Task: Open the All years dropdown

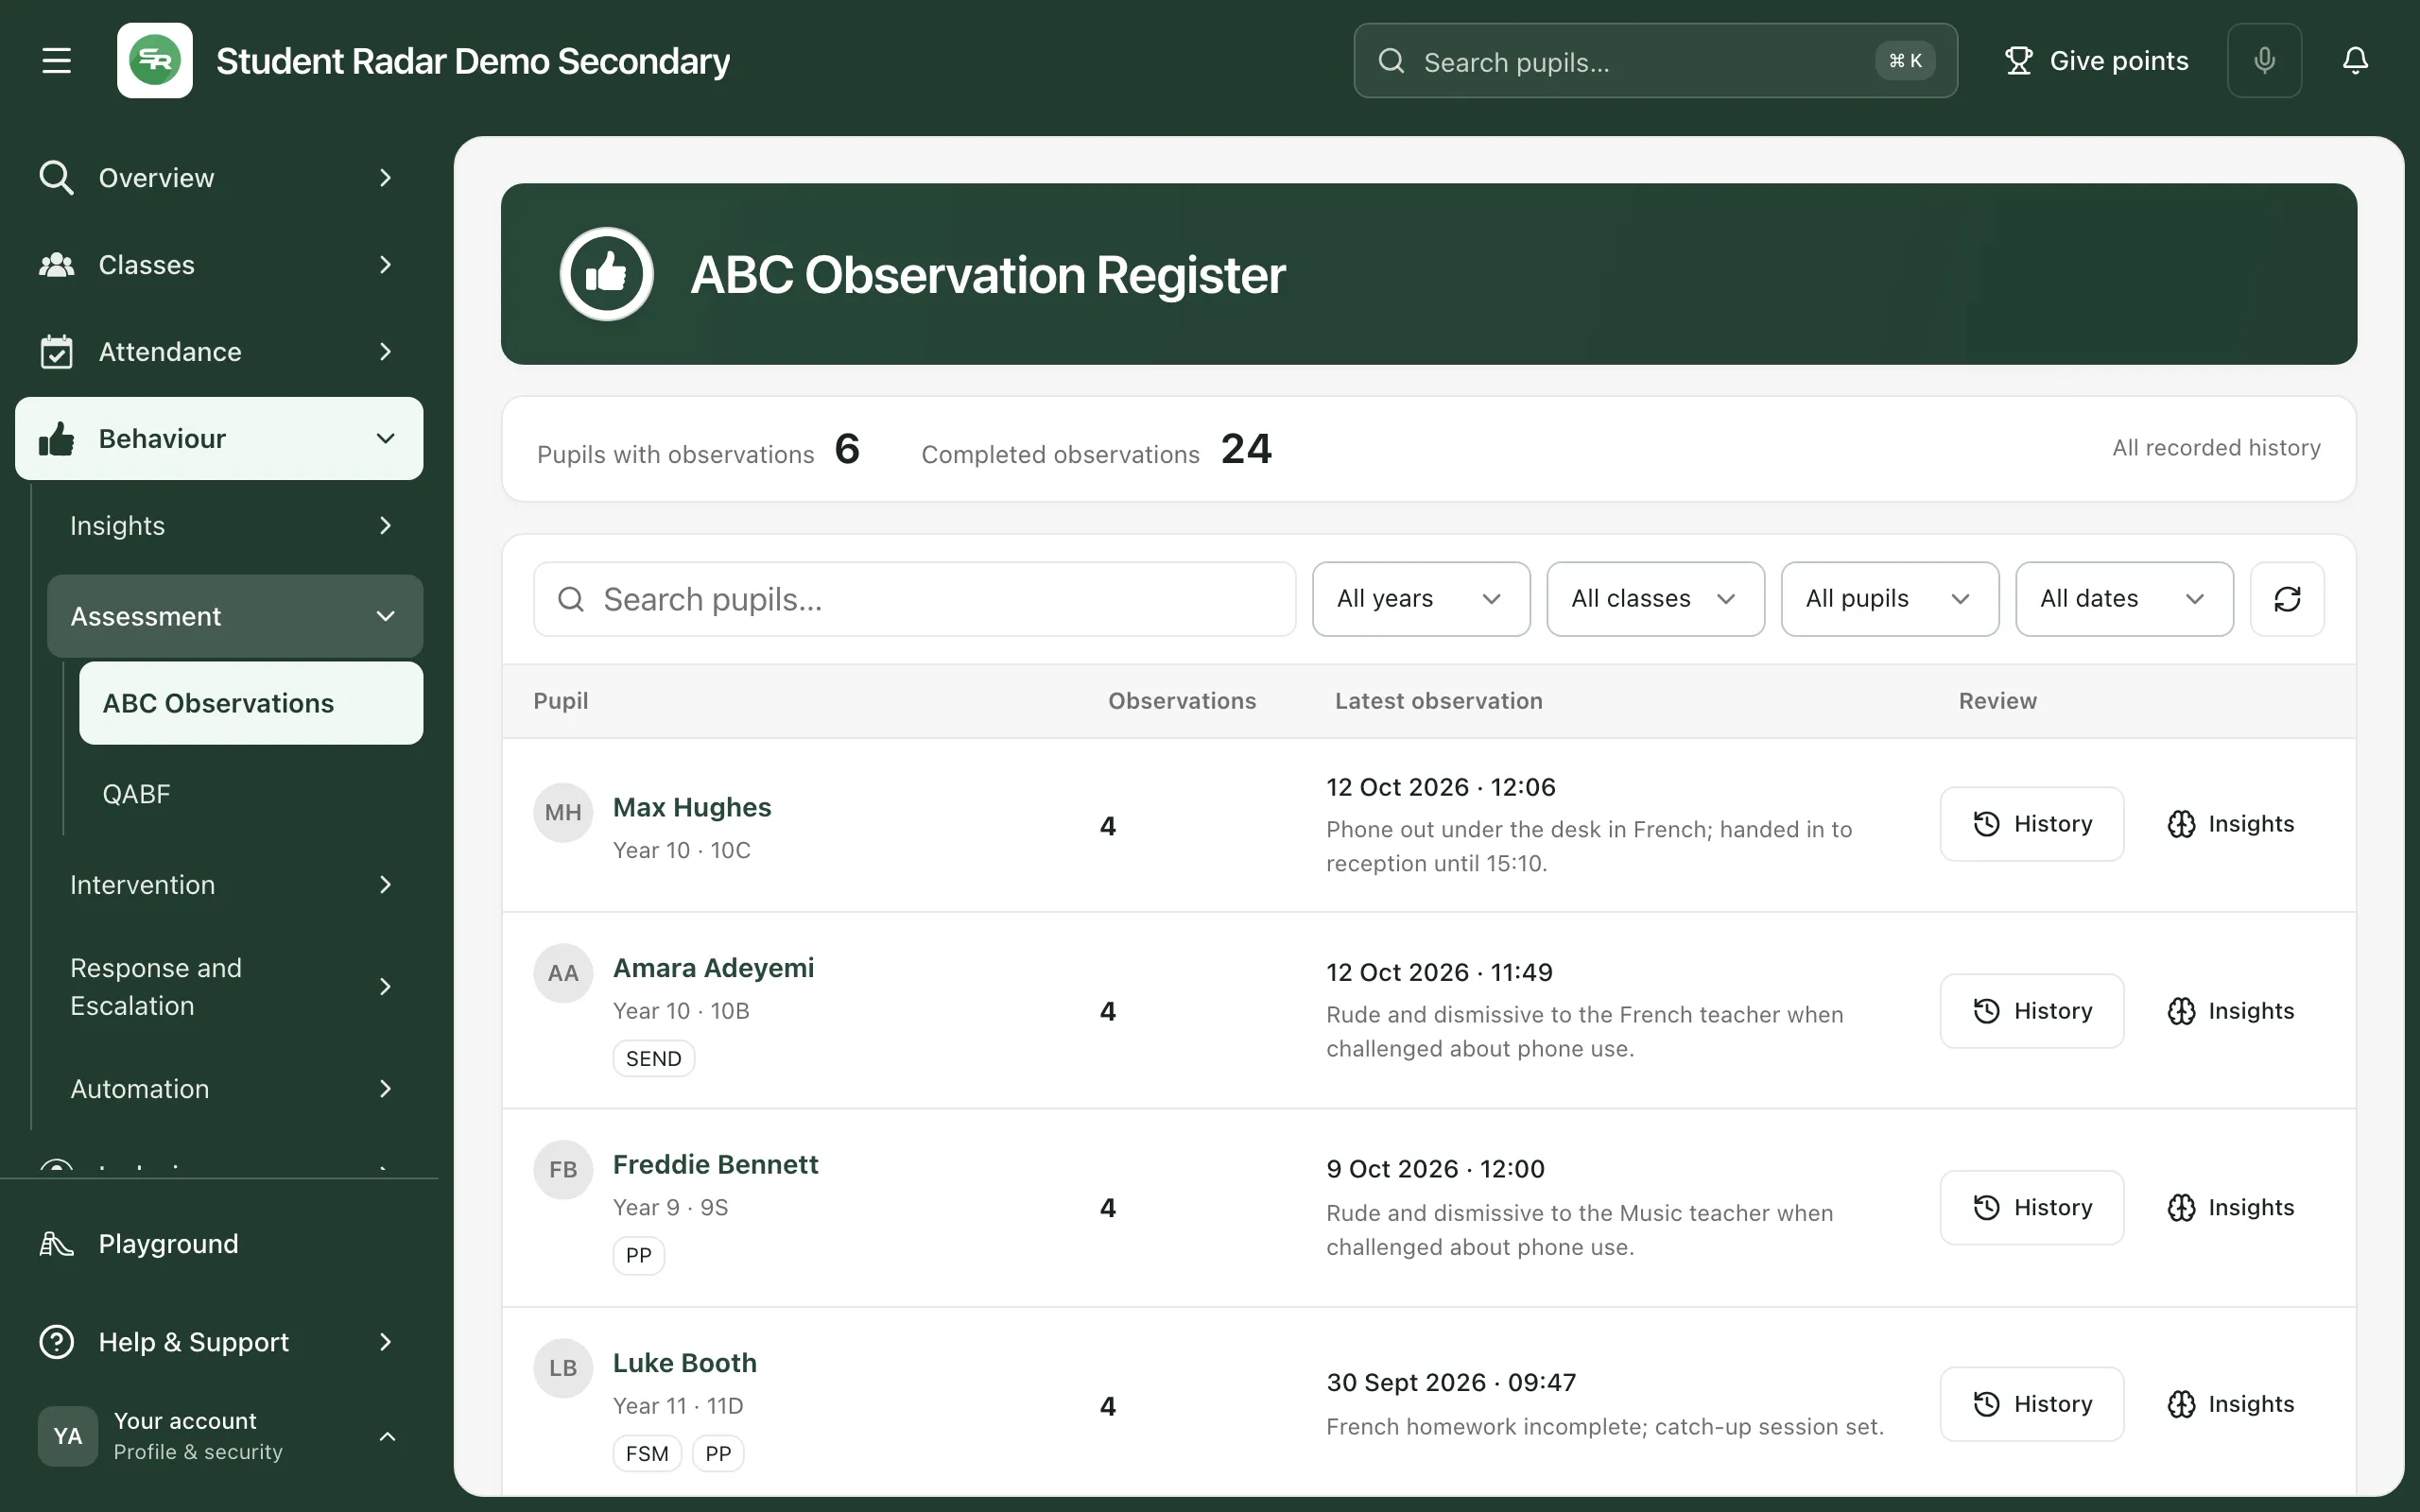Action: pos(1421,599)
